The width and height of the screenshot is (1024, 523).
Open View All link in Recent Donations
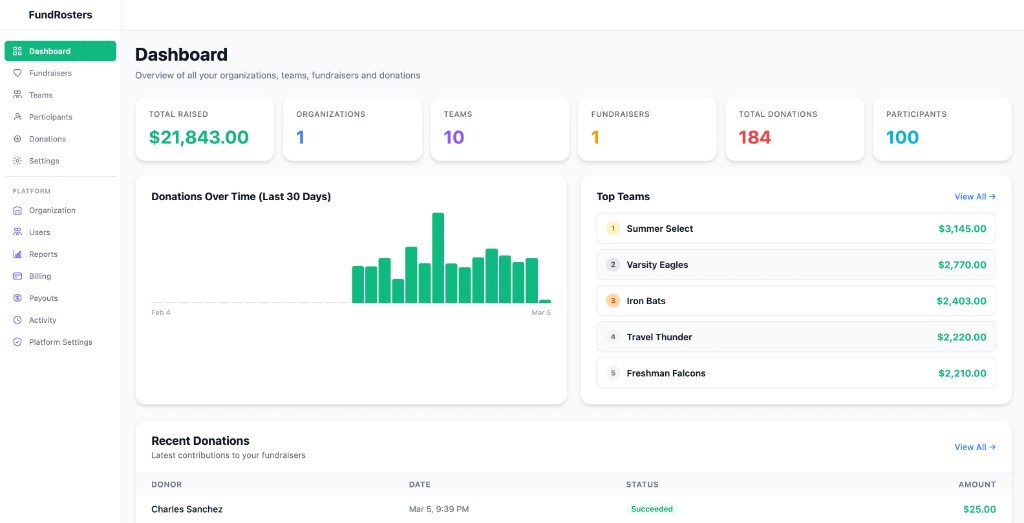974,447
